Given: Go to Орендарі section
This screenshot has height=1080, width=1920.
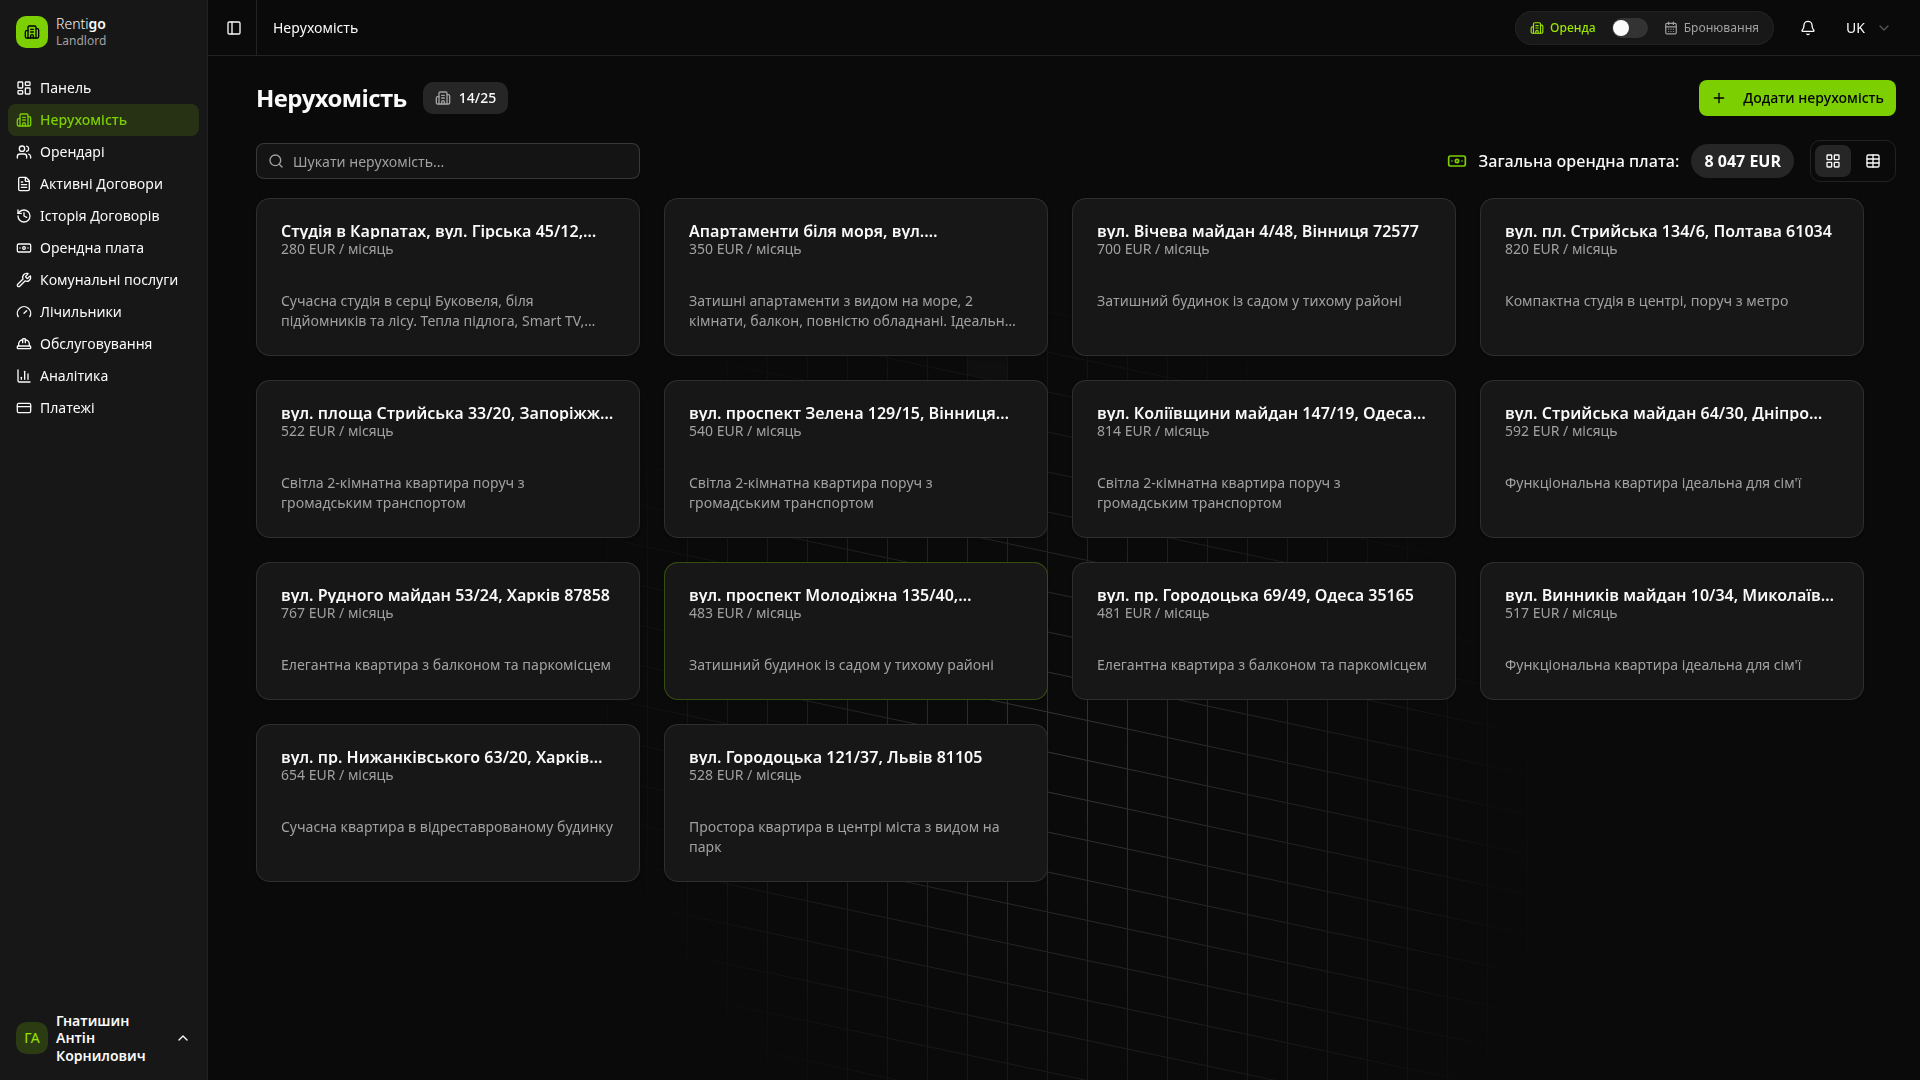Looking at the screenshot, I should tap(72, 152).
